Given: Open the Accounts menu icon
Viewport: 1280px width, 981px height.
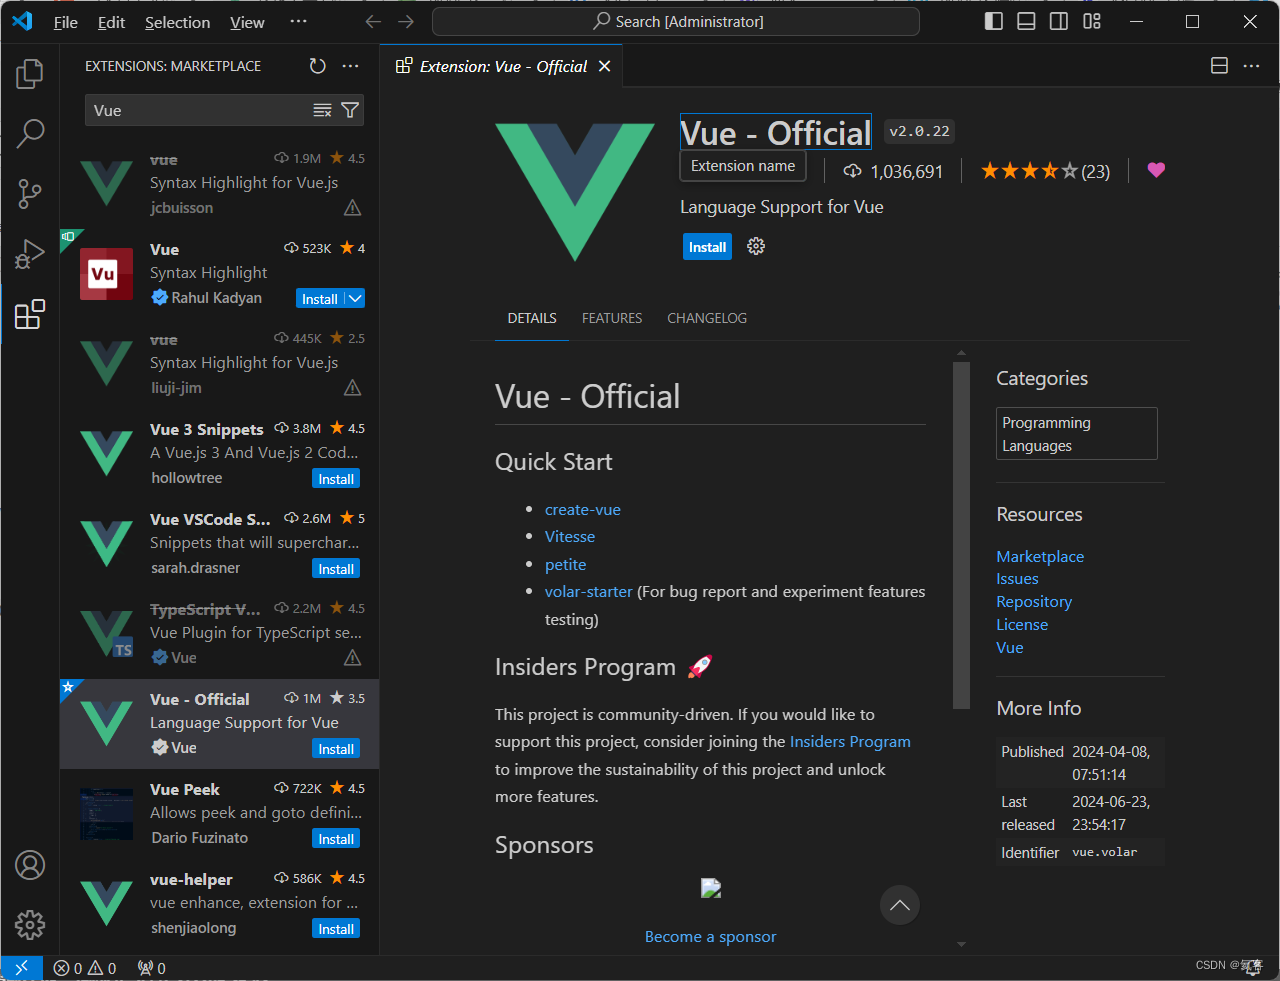Looking at the screenshot, I should [x=30, y=865].
